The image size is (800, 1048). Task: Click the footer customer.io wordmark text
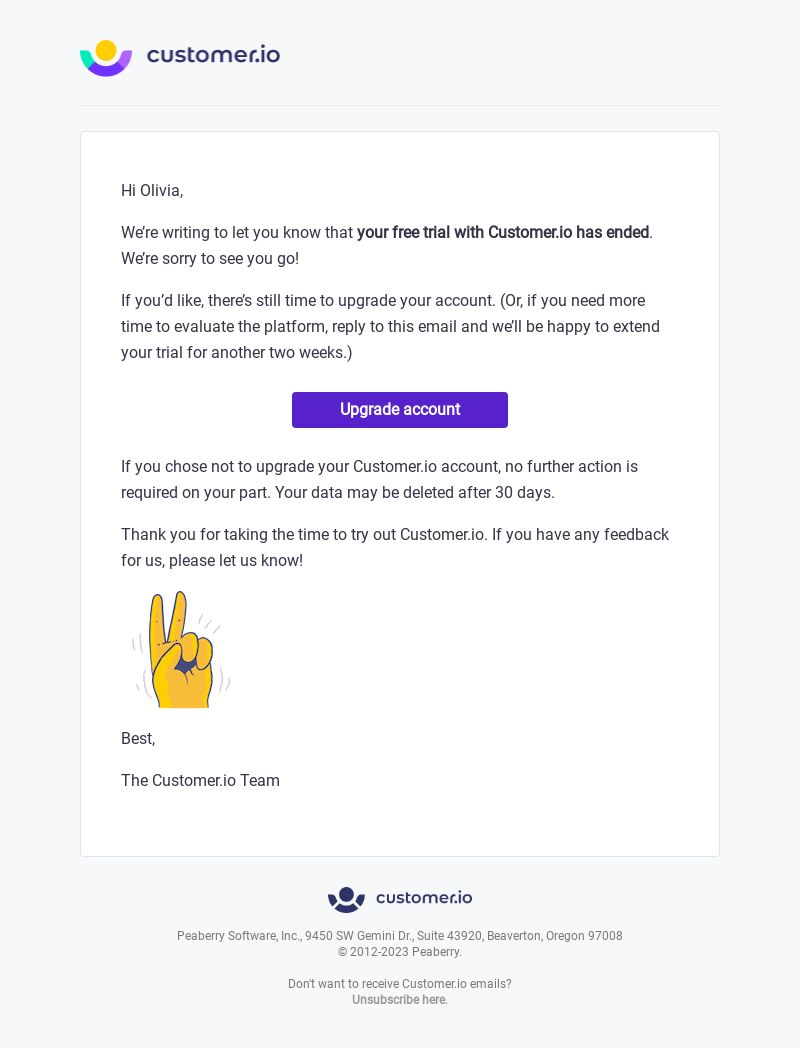(x=424, y=898)
